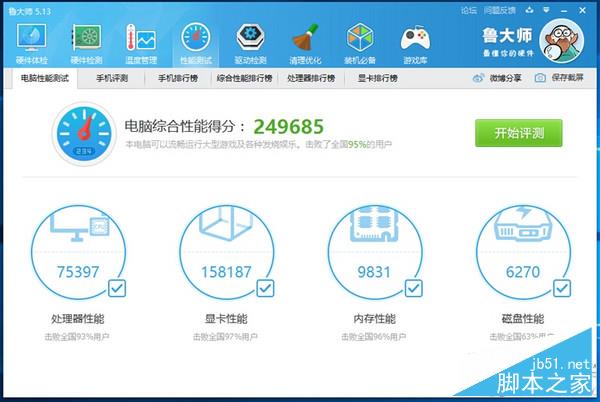Click 击败全国93%用户 text
This screenshot has width=600, height=402.
(x=77, y=337)
